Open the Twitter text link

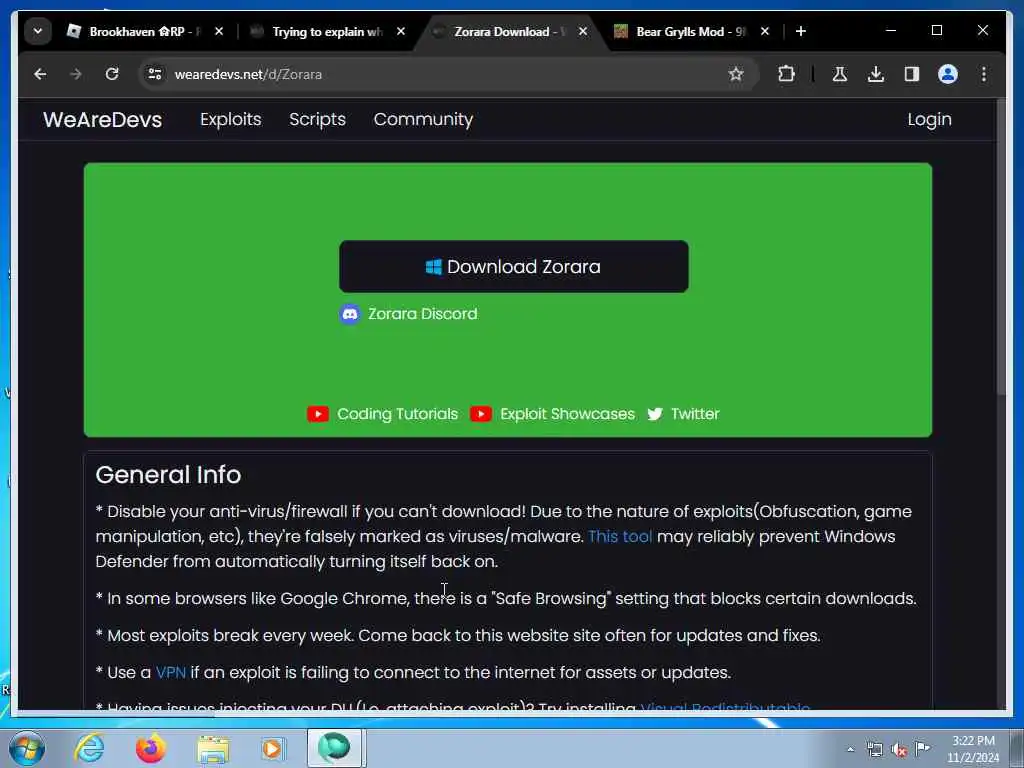[695, 414]
